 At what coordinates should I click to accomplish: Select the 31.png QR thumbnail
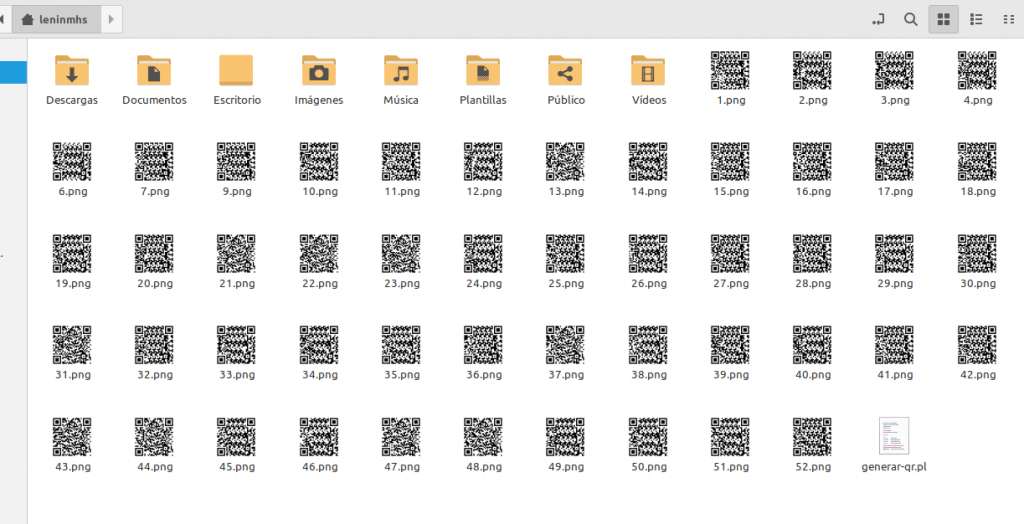(72, 345)
